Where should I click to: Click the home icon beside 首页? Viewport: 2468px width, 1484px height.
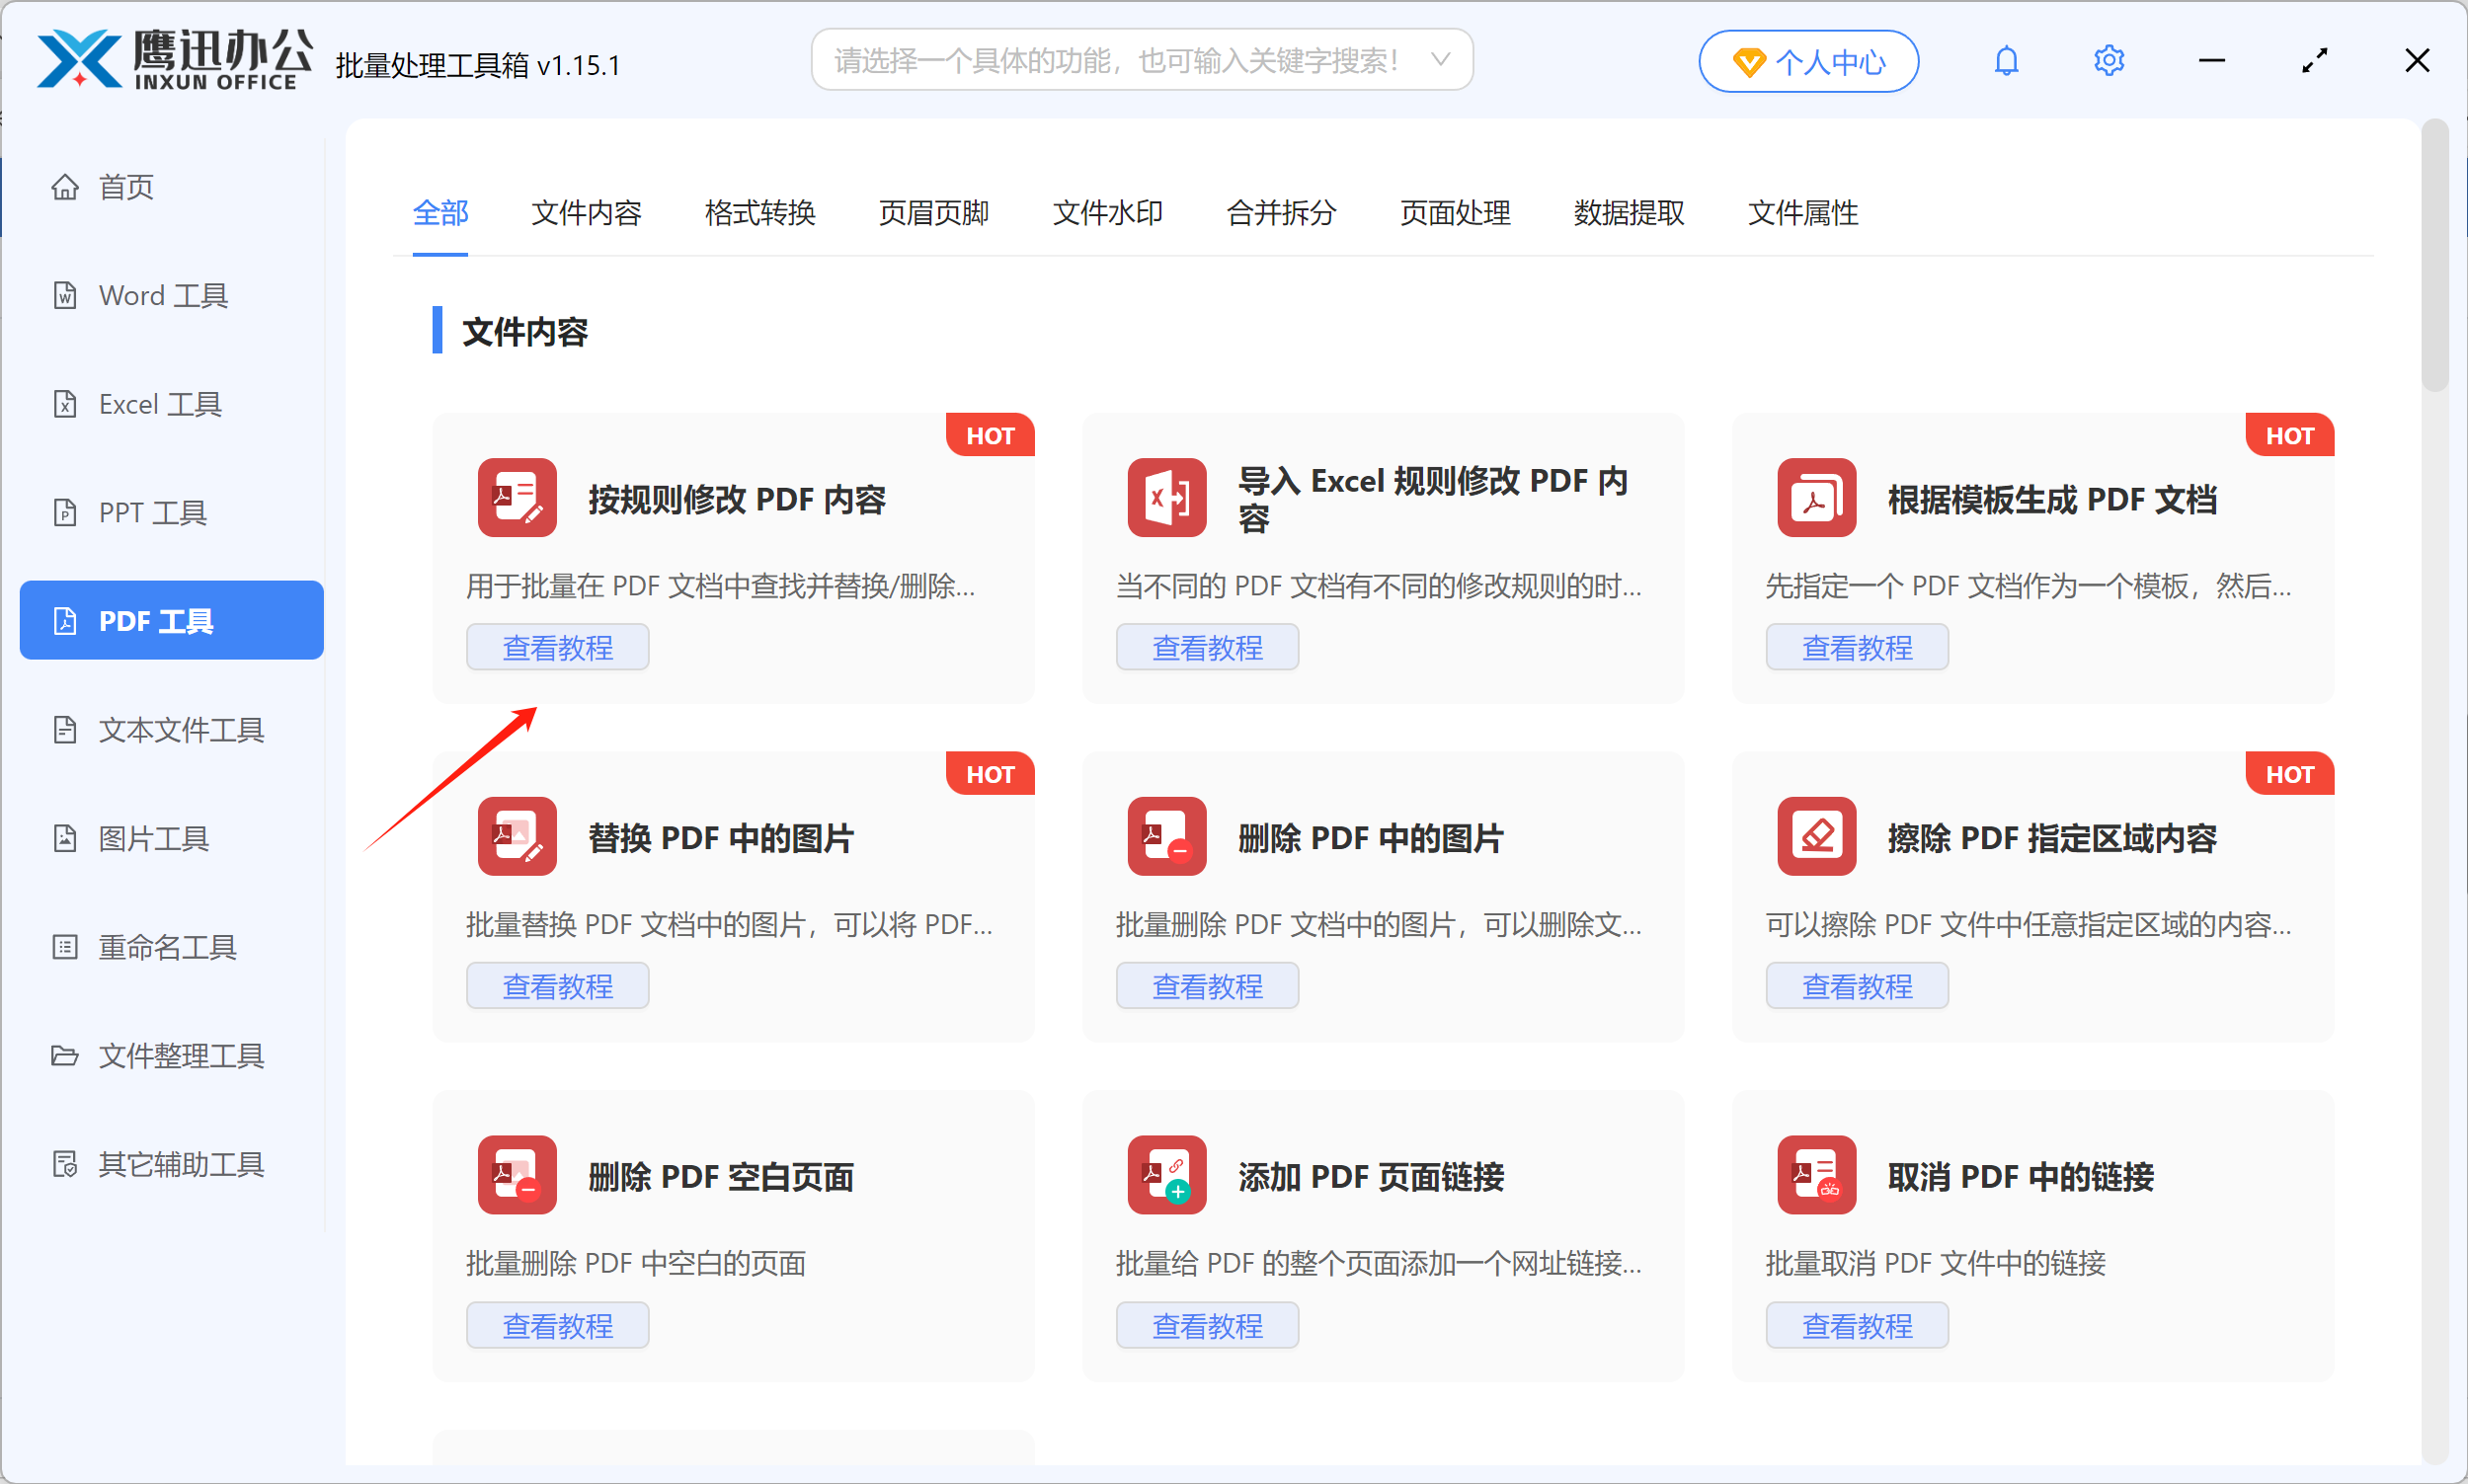coord(65,187)
